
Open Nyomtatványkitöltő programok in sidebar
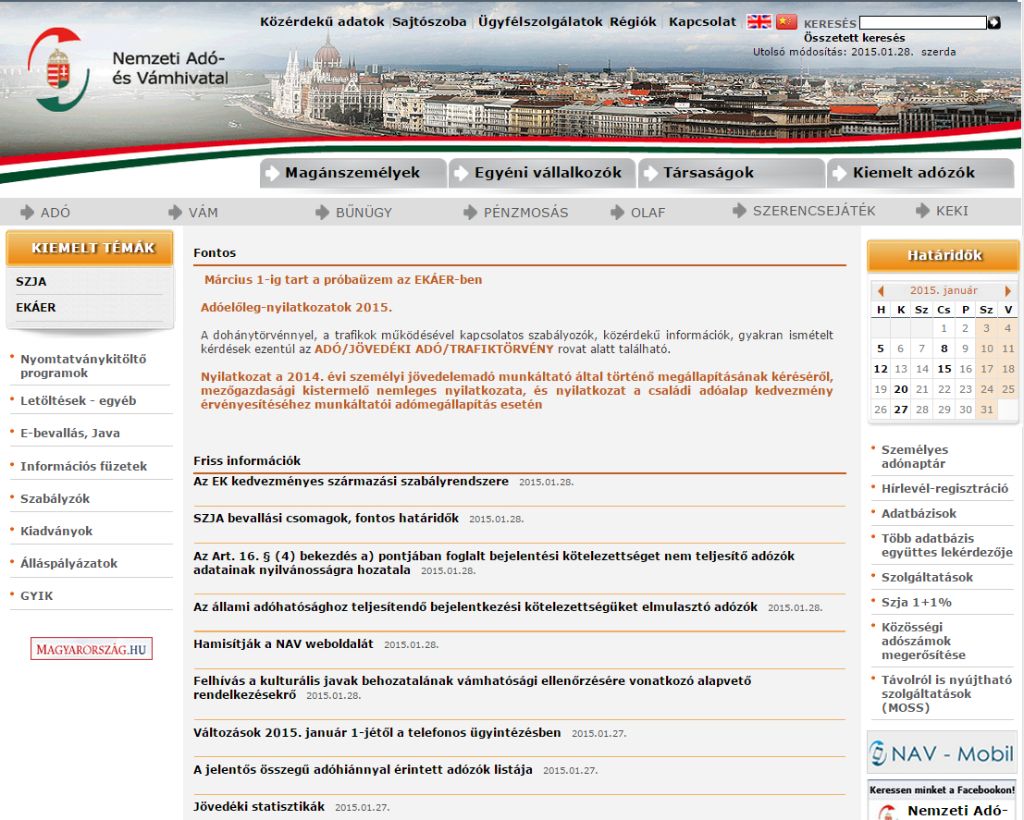pyautogui.click(x=83, y=366)
